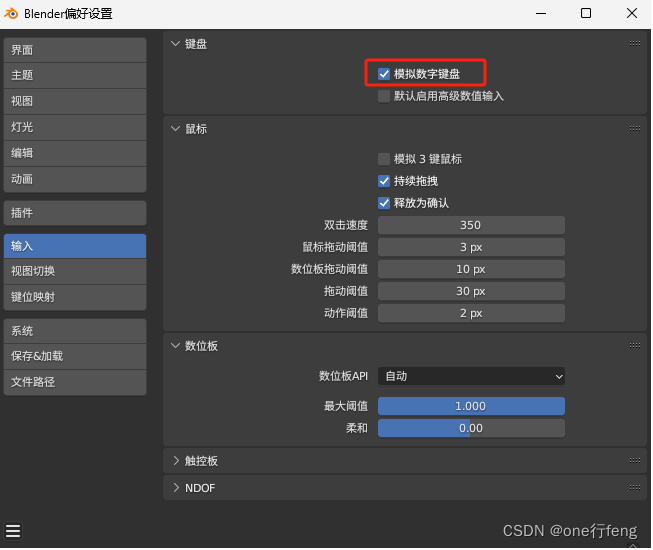
Task: Collapse the 数位板 panel
Action: (176, 346)
